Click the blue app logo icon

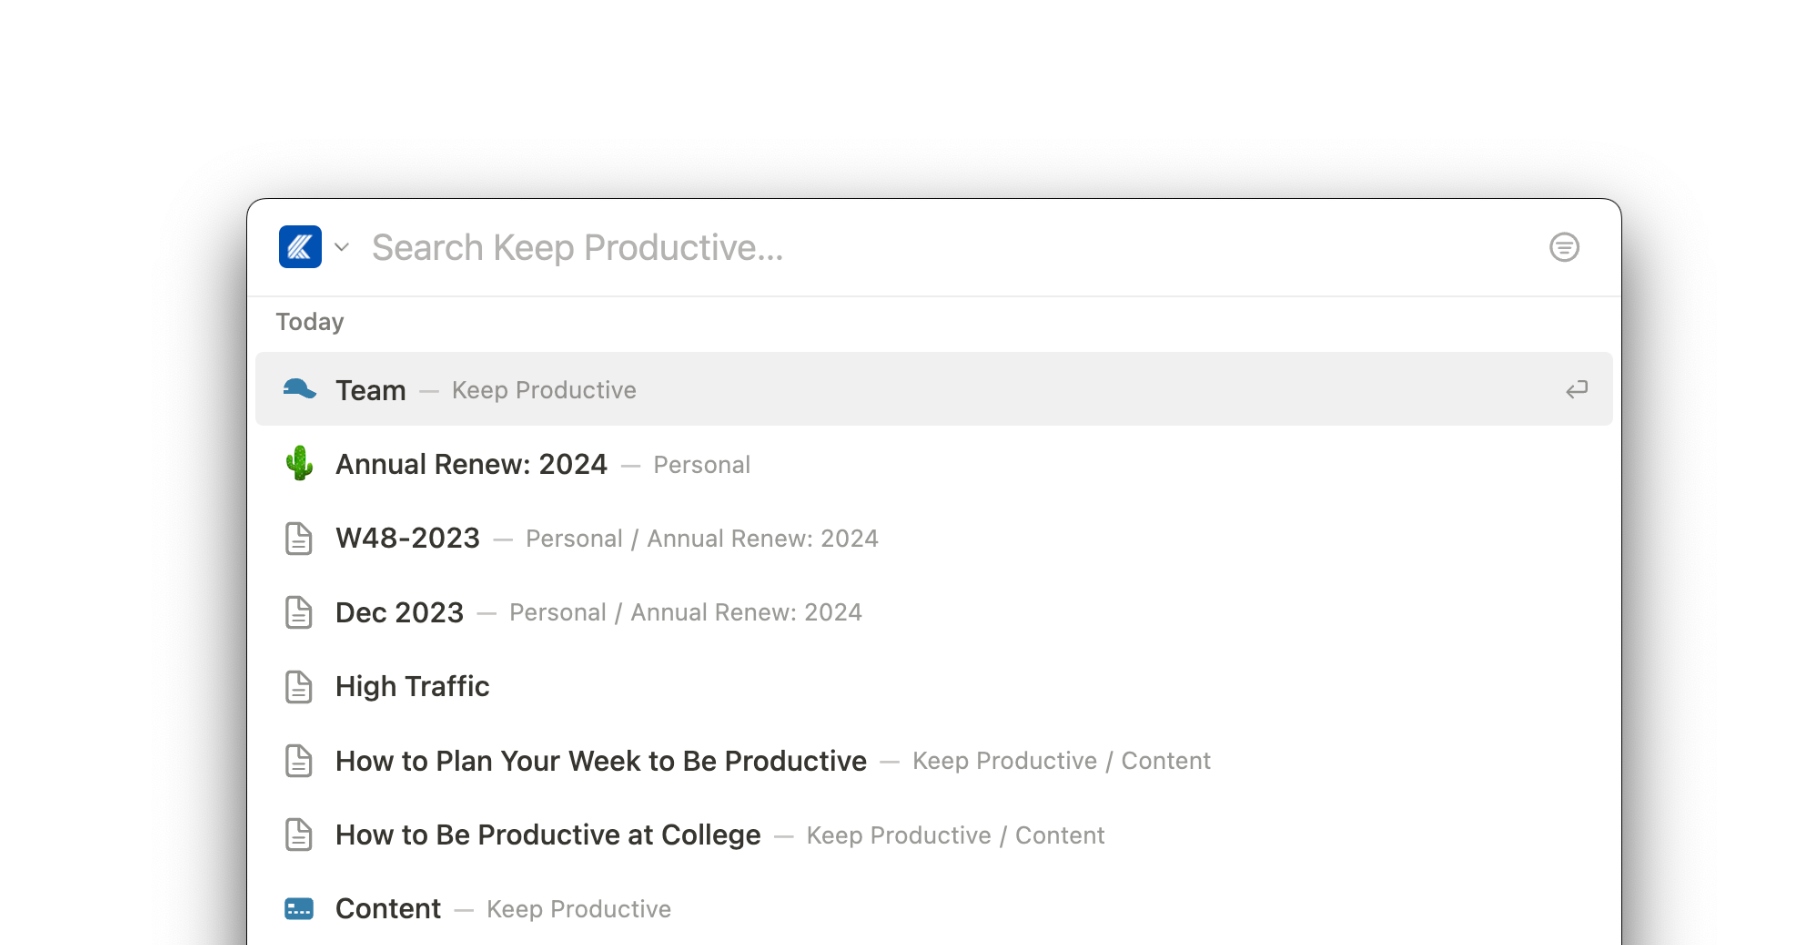click(x=299, y=247)
